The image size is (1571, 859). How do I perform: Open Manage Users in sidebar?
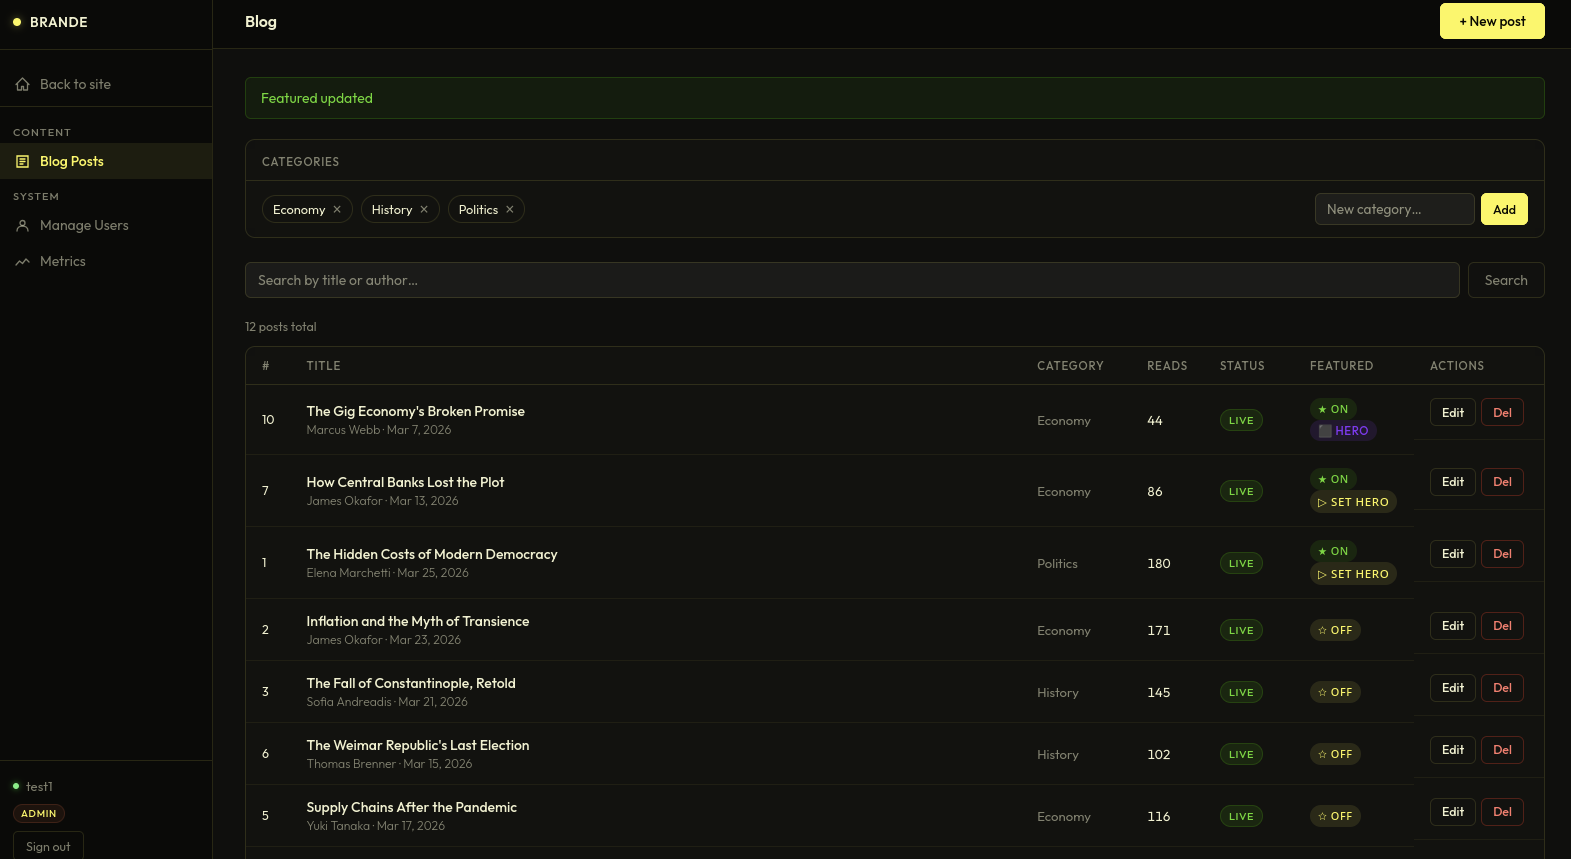tap(84, 226)
